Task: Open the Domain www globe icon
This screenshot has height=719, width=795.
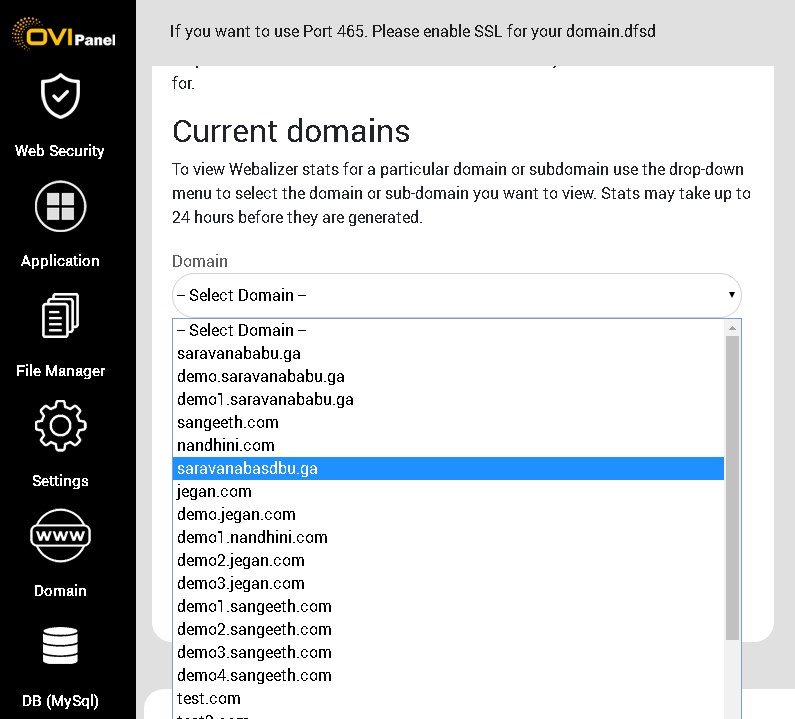Action: (60, 535)
